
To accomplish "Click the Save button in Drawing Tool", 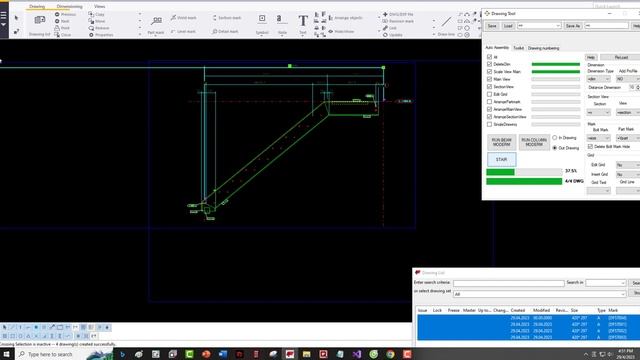I will (492, 26).
